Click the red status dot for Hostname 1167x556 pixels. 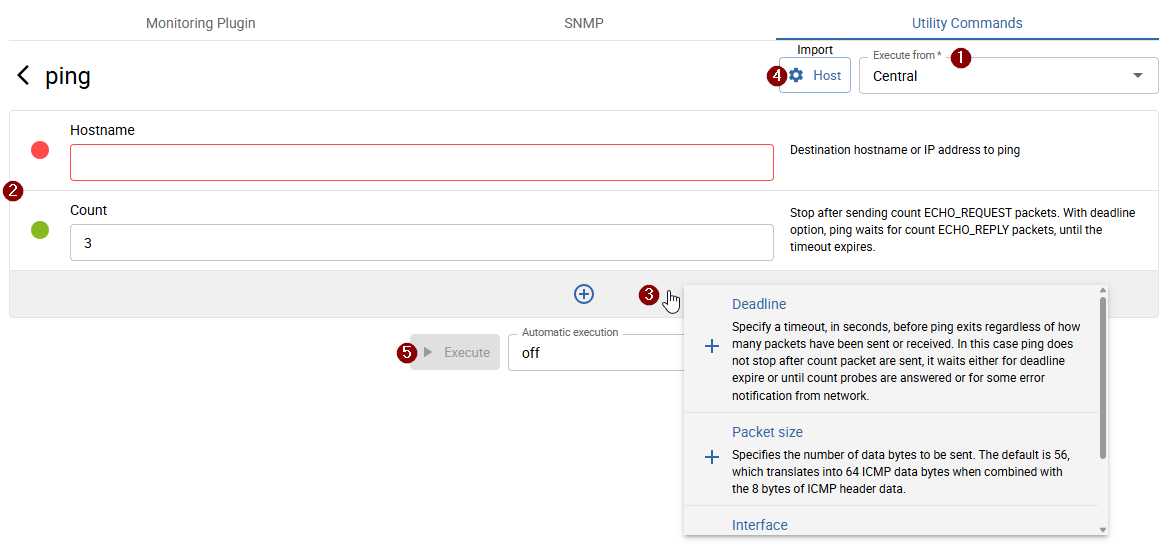[40, 150]
